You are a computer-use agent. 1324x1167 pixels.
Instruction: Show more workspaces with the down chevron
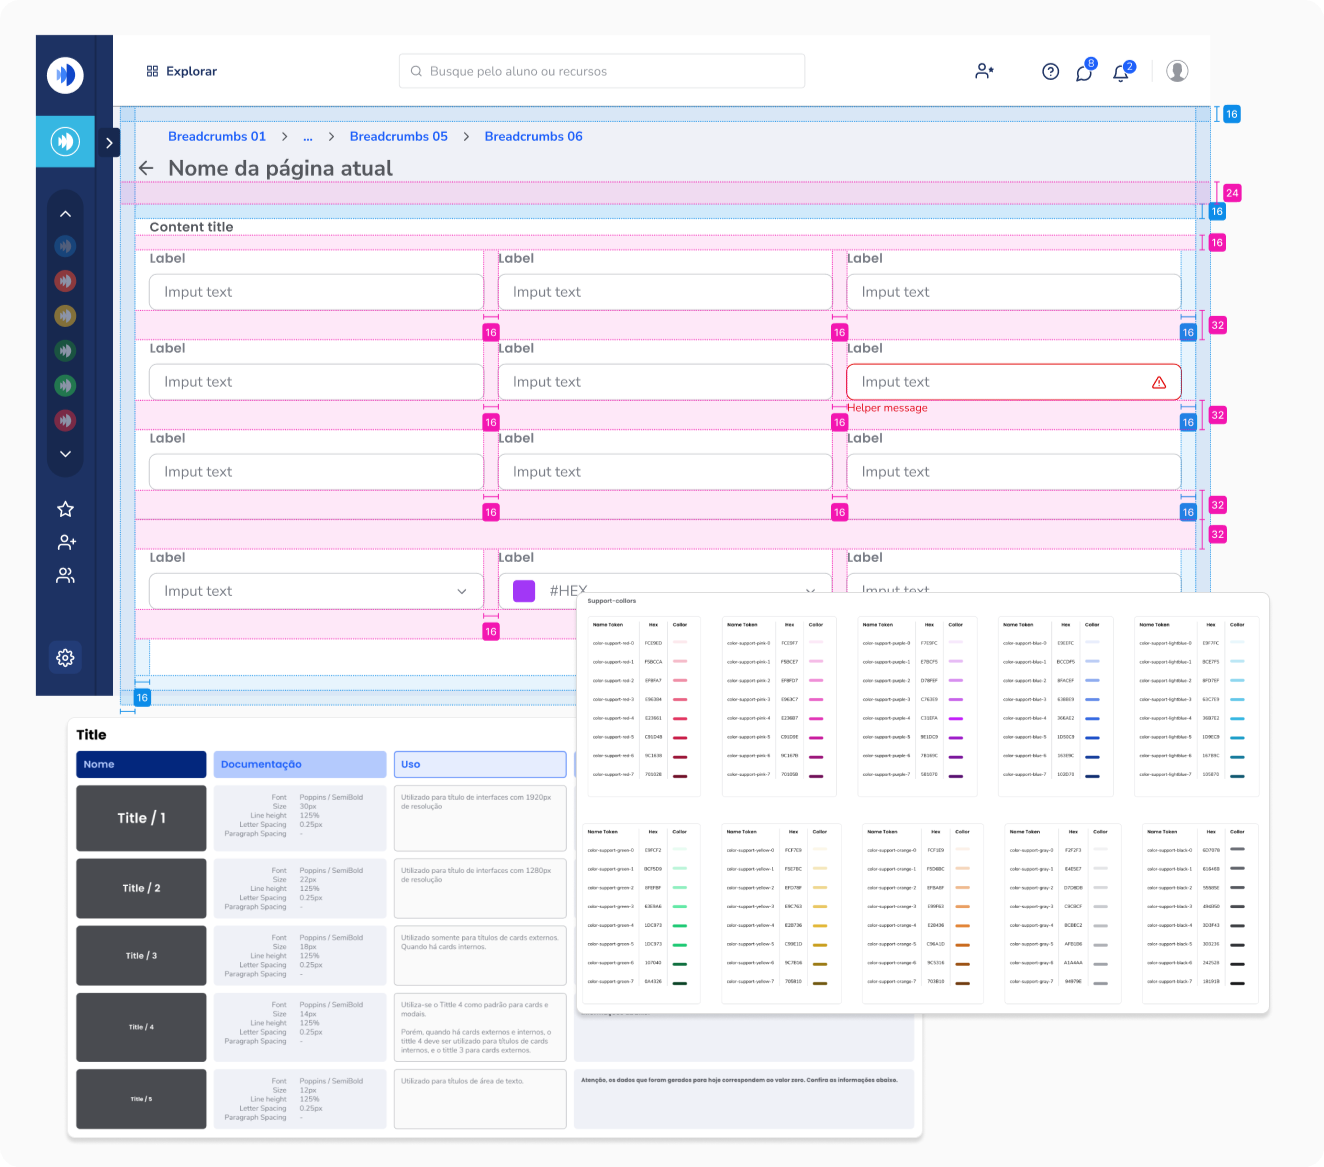65,454
